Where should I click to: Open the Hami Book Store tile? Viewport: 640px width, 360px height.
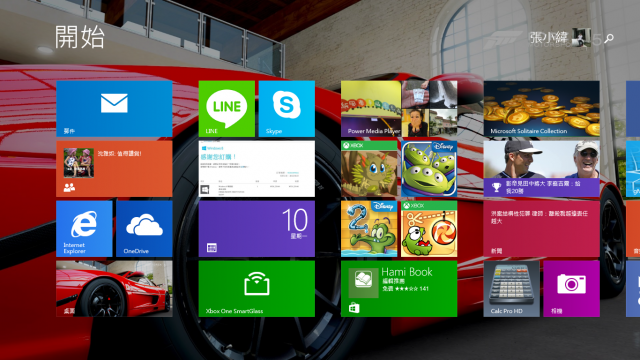399,289
